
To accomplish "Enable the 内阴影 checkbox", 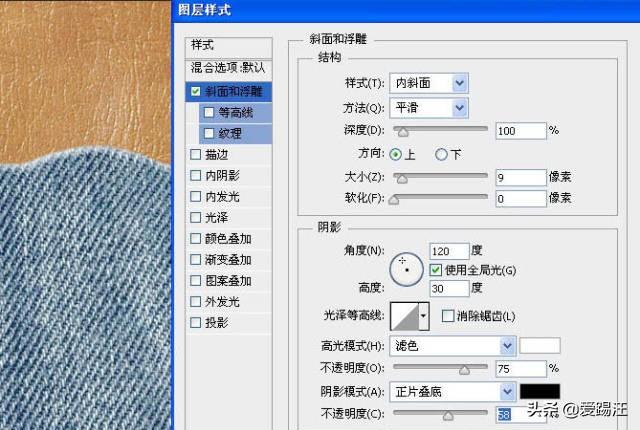I will (x=196, y=175).
